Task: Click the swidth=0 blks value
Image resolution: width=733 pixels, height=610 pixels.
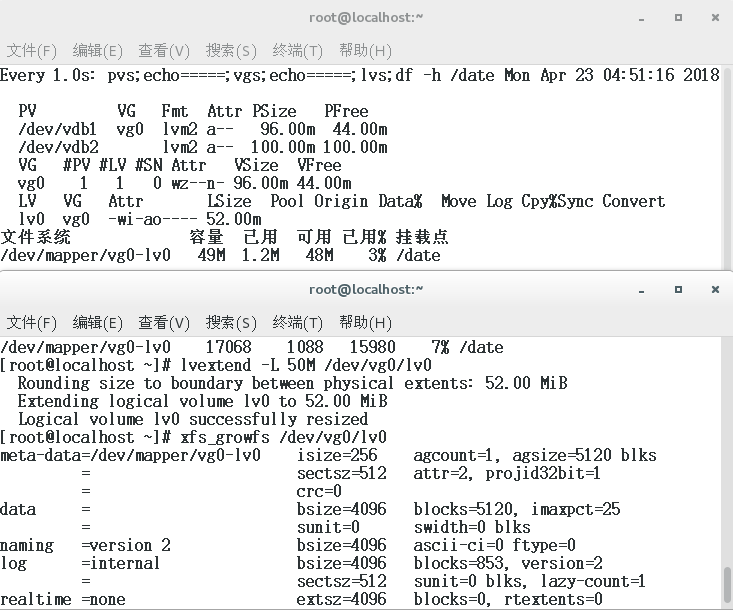Action: click(x=472, y=527)
